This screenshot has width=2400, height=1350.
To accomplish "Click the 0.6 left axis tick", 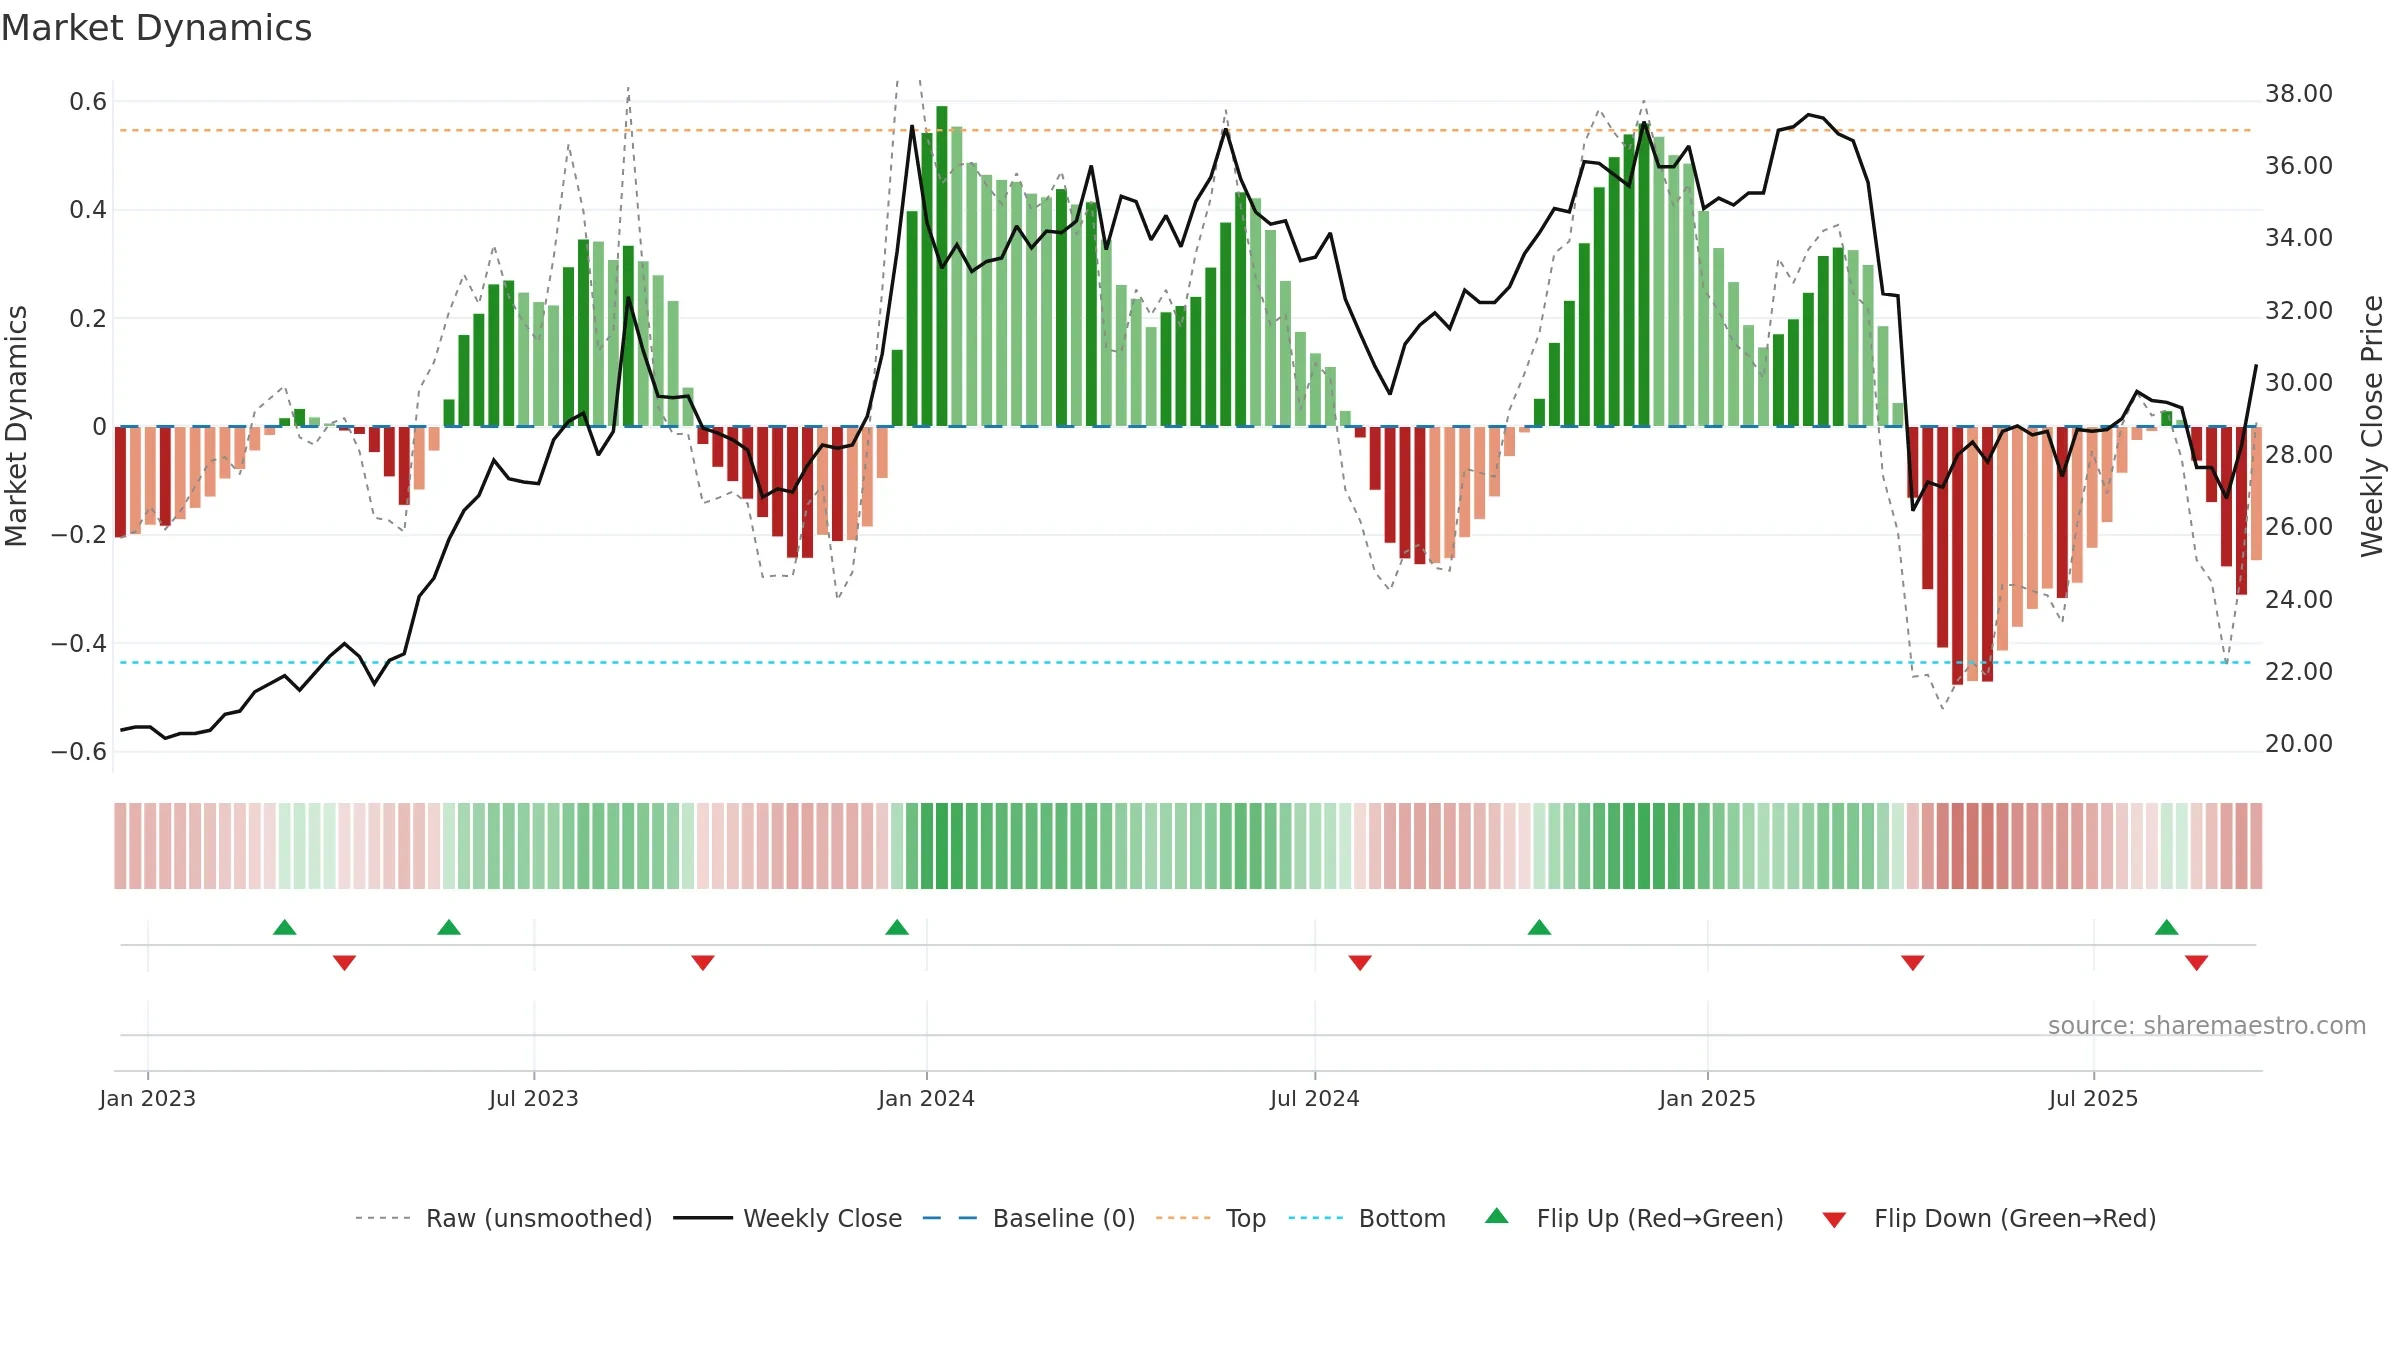I will [88, 101].
